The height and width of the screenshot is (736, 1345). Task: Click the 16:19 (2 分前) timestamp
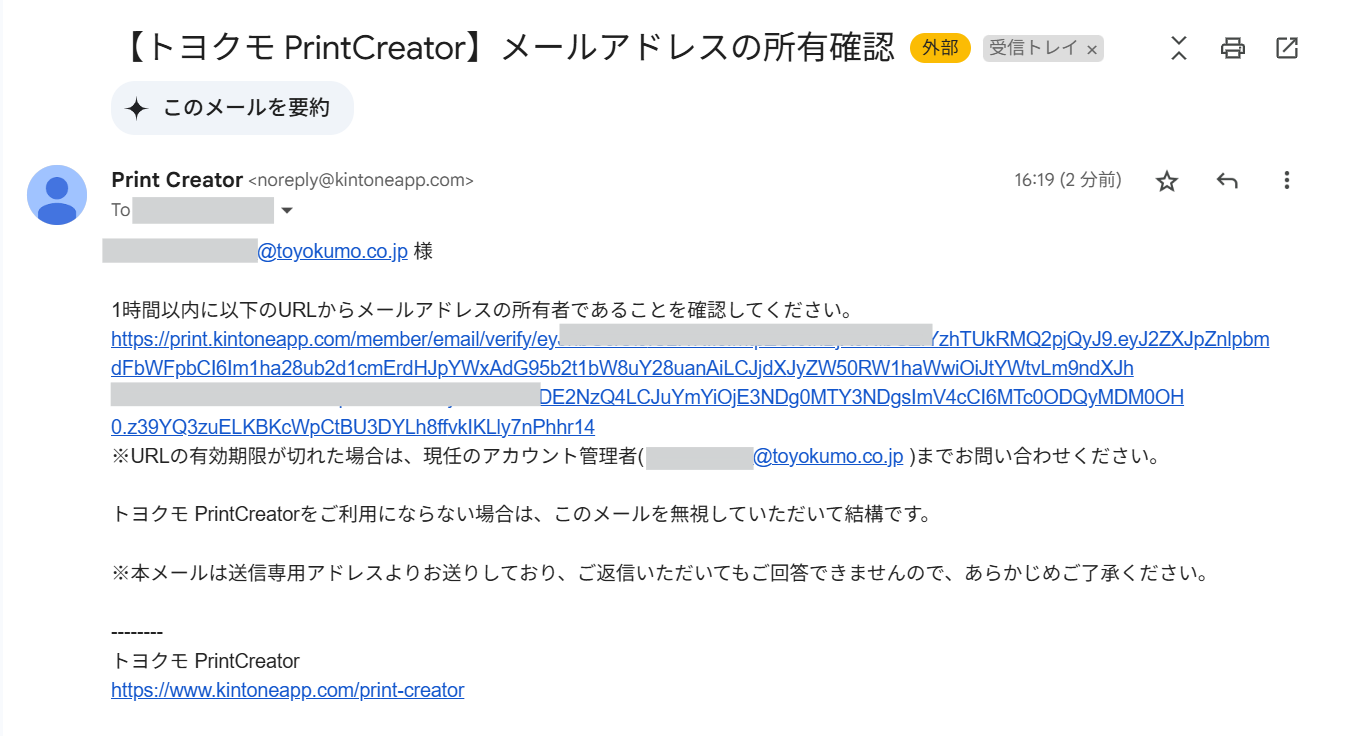click(1068, 180)
